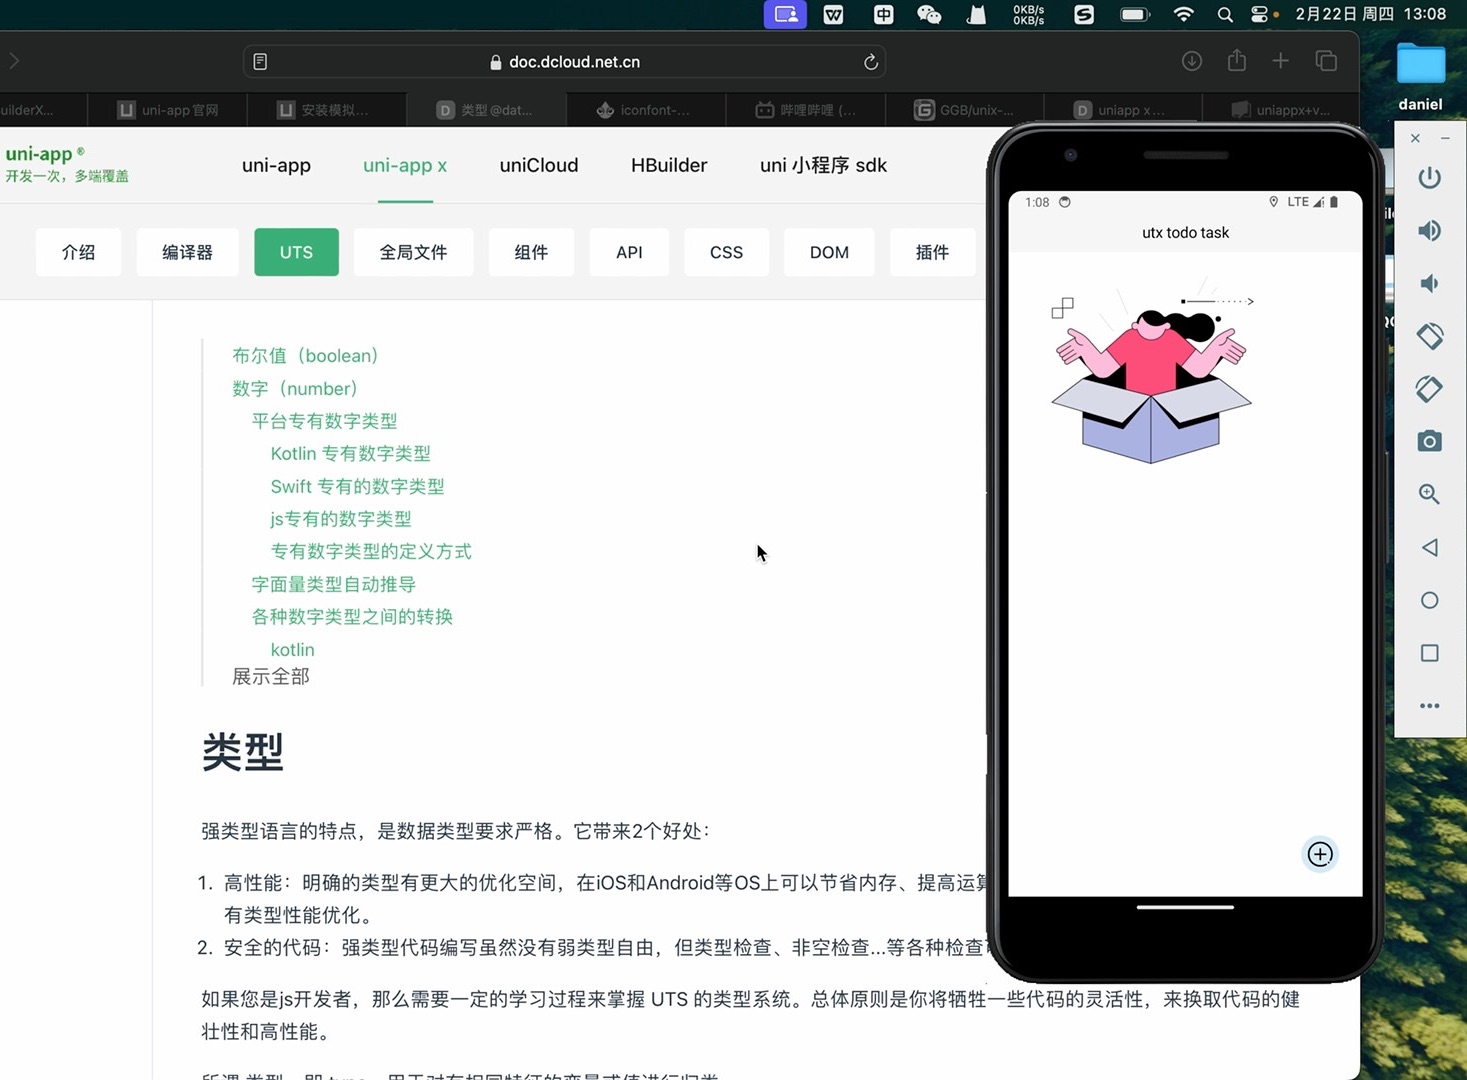This screenshot has width=1467, height=1080.
Task: Tap the add task plus button in app
Action: pyautogui.click(x=1320, y=854)
